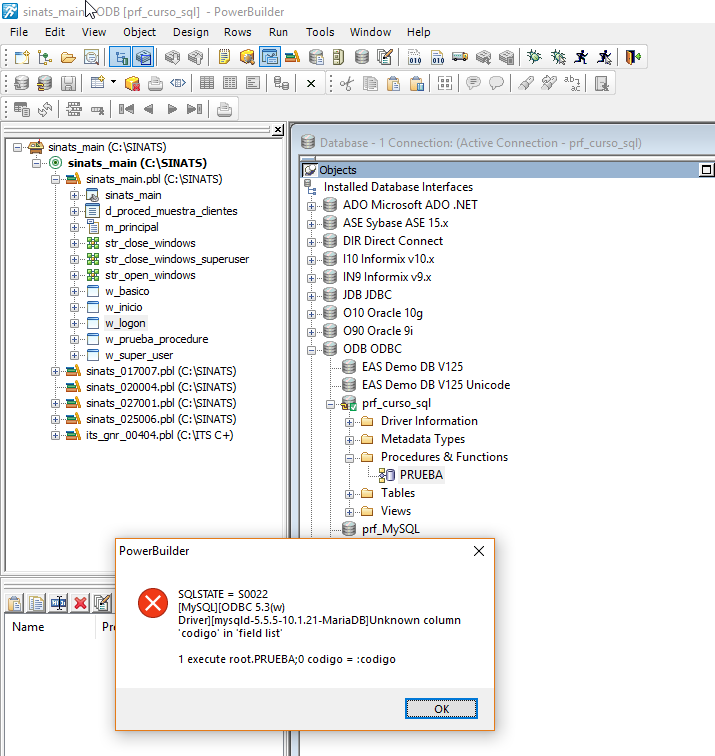Select w_prueba_procedure in system tree
715x756 pixels.
(156, 339)
